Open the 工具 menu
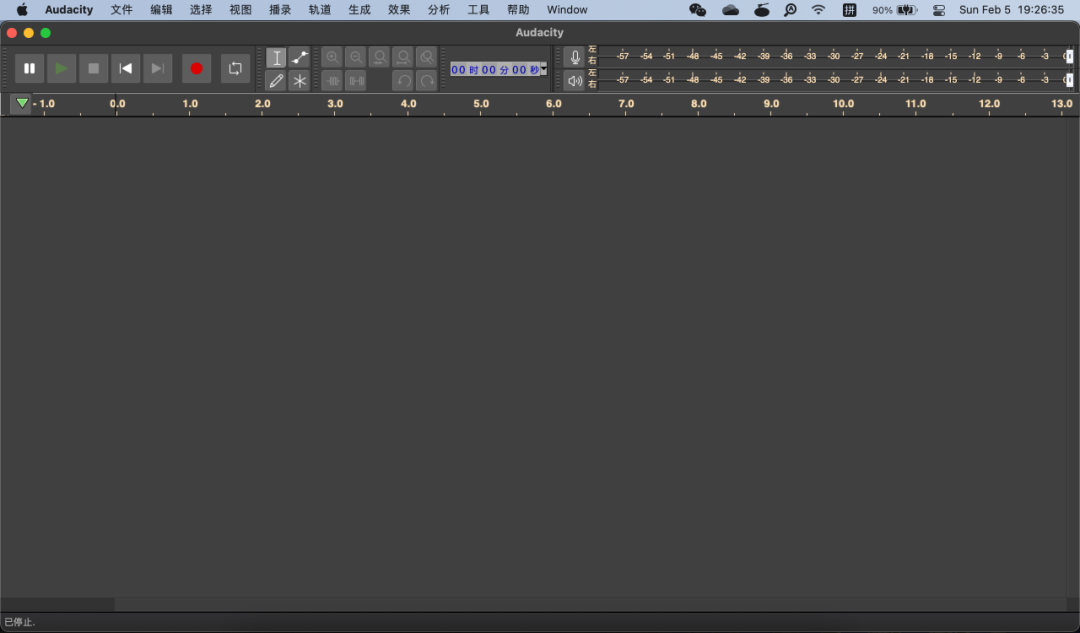 pos(478,10)
